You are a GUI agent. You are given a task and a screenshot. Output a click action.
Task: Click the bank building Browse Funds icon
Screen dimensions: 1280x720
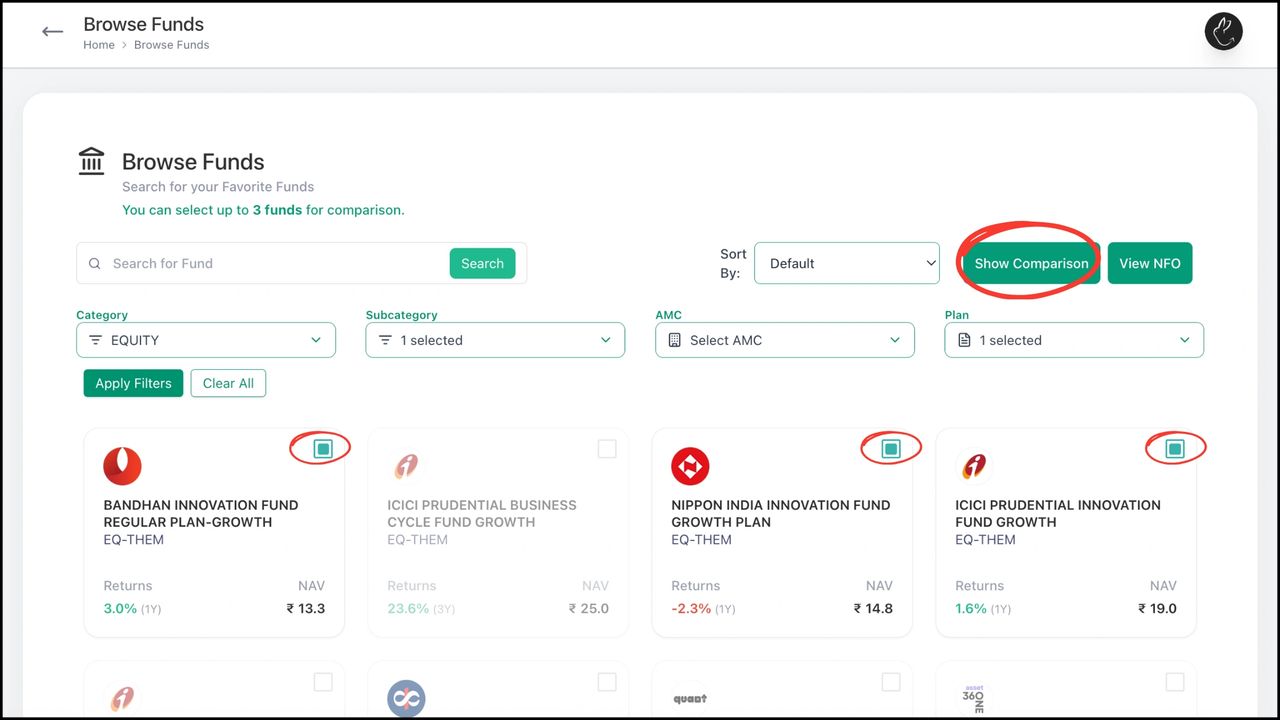click(91, 161)
